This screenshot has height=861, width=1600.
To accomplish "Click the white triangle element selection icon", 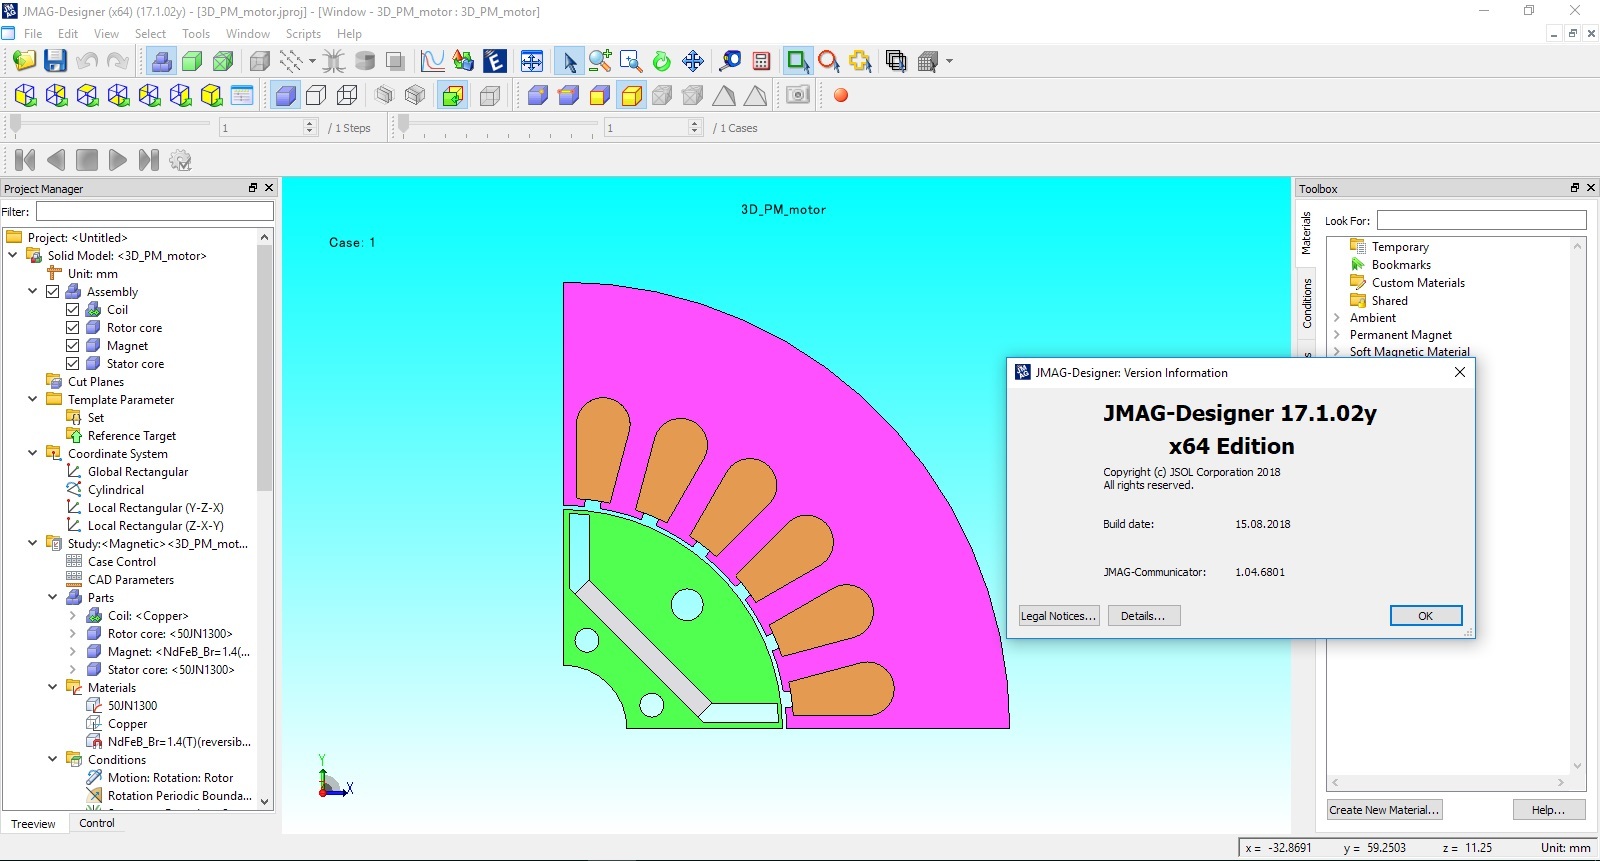I will coord(724,95).
